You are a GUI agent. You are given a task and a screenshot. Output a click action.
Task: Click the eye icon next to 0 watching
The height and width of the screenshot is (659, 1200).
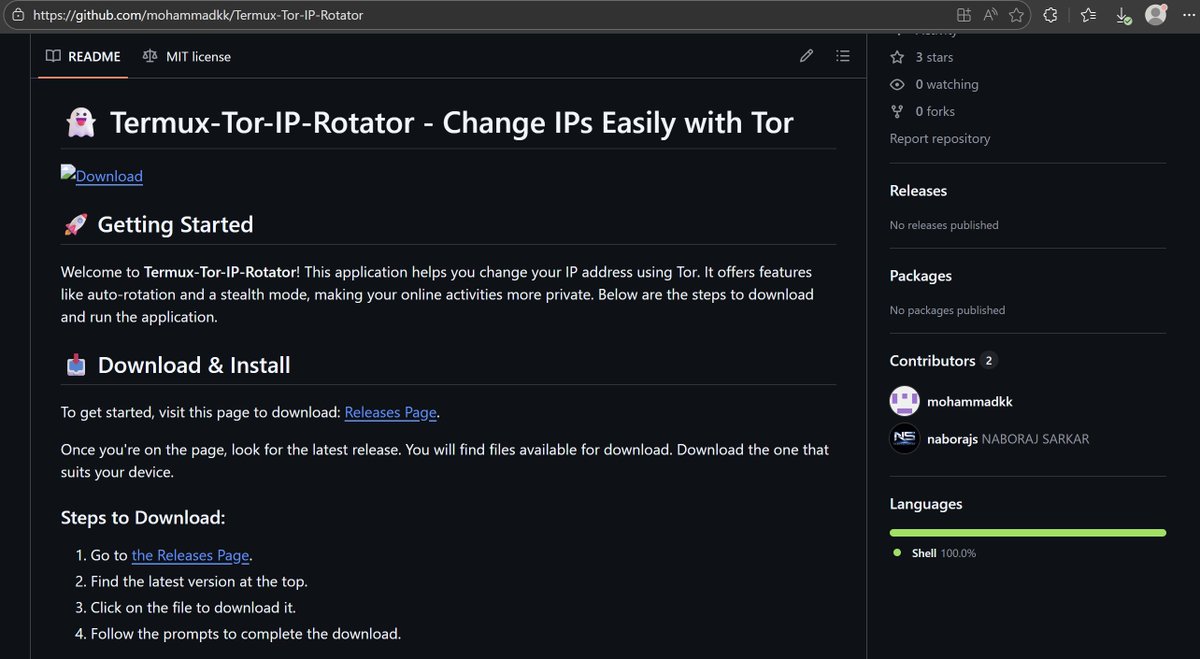tap(897, 84)
